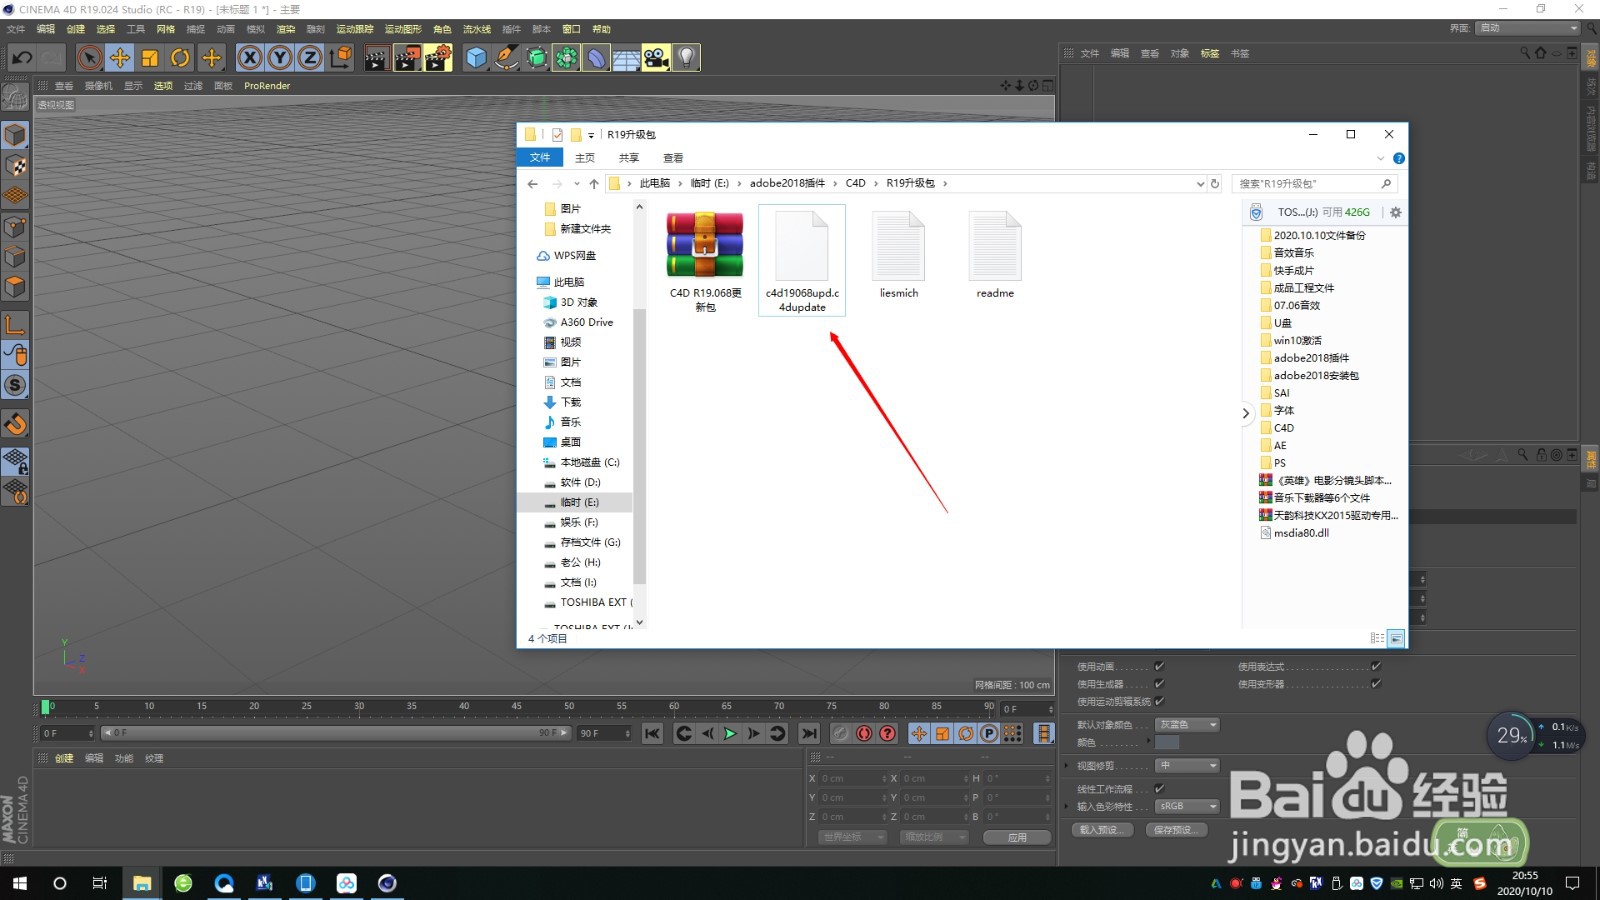Select c4d19068upd.c4dupdate file

(x=802, y=261)
